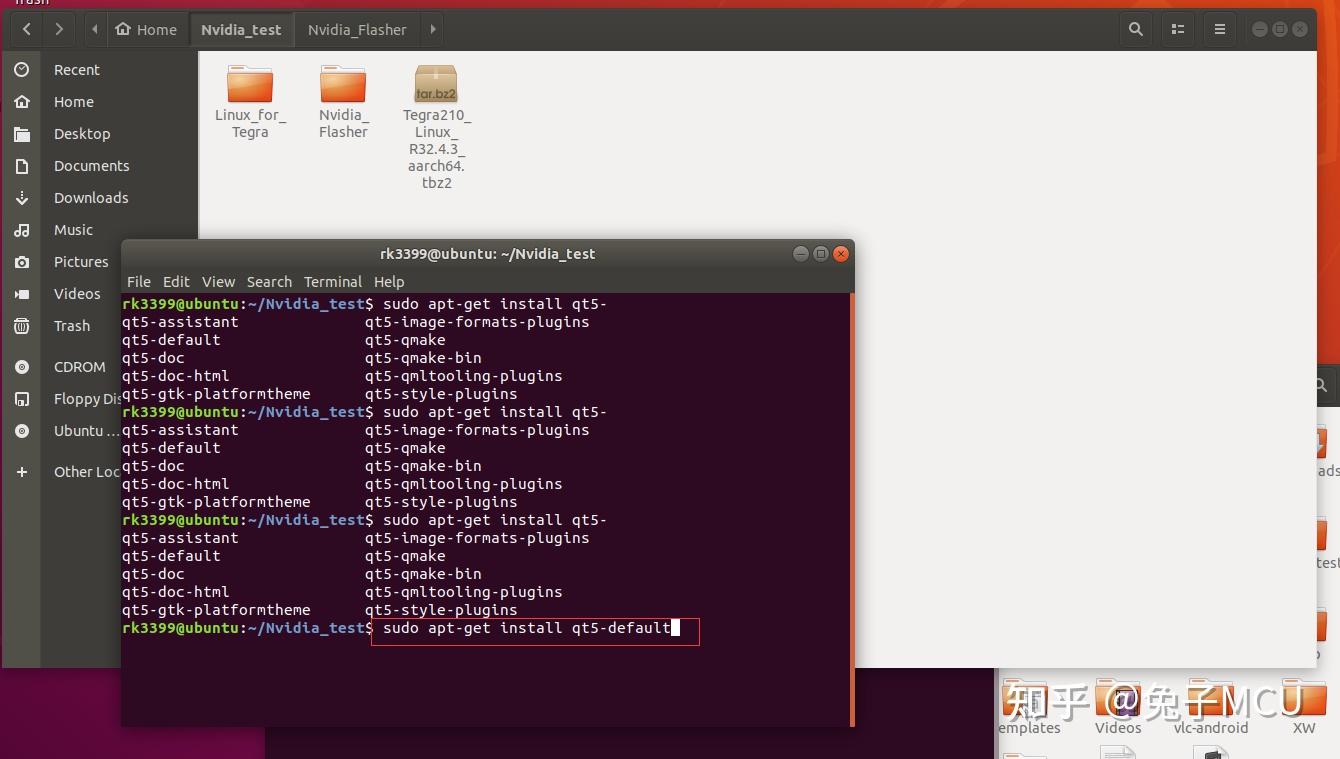The width and height of the screenshot is (1340, 759).
Task: Expand path bar with right chevron
Action: [x=433, y=30]
